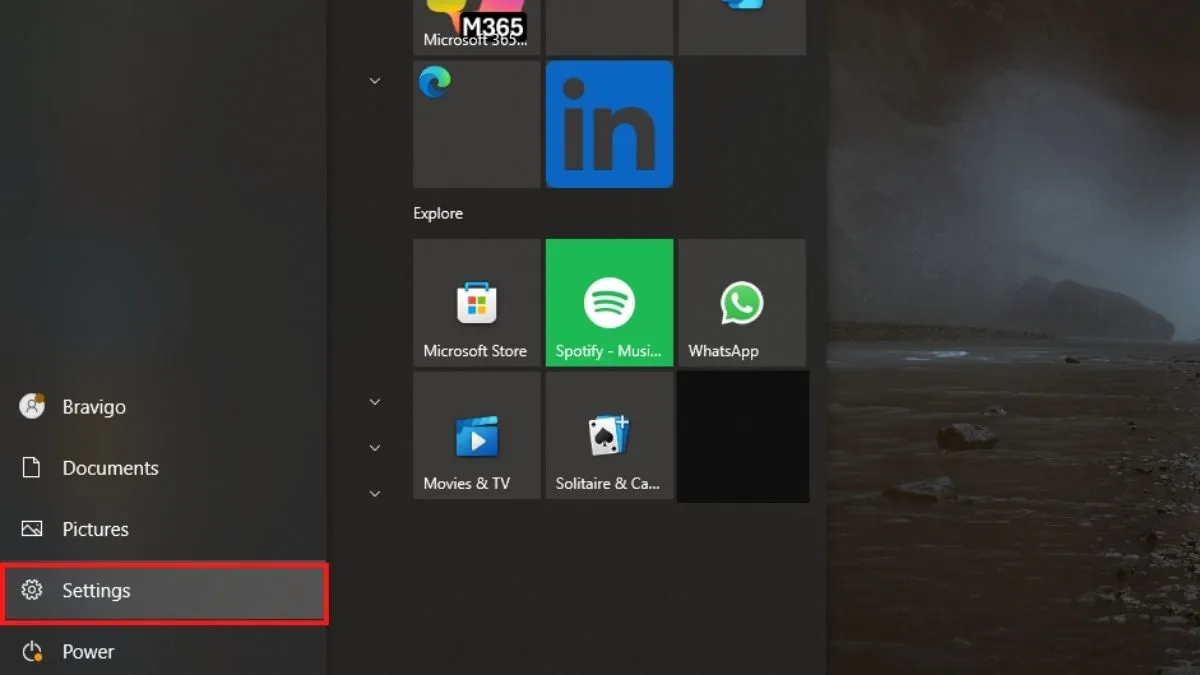Click the Power icon in the sidebar
Viewport: 1200px width, 675px height.
pos(32,651)
